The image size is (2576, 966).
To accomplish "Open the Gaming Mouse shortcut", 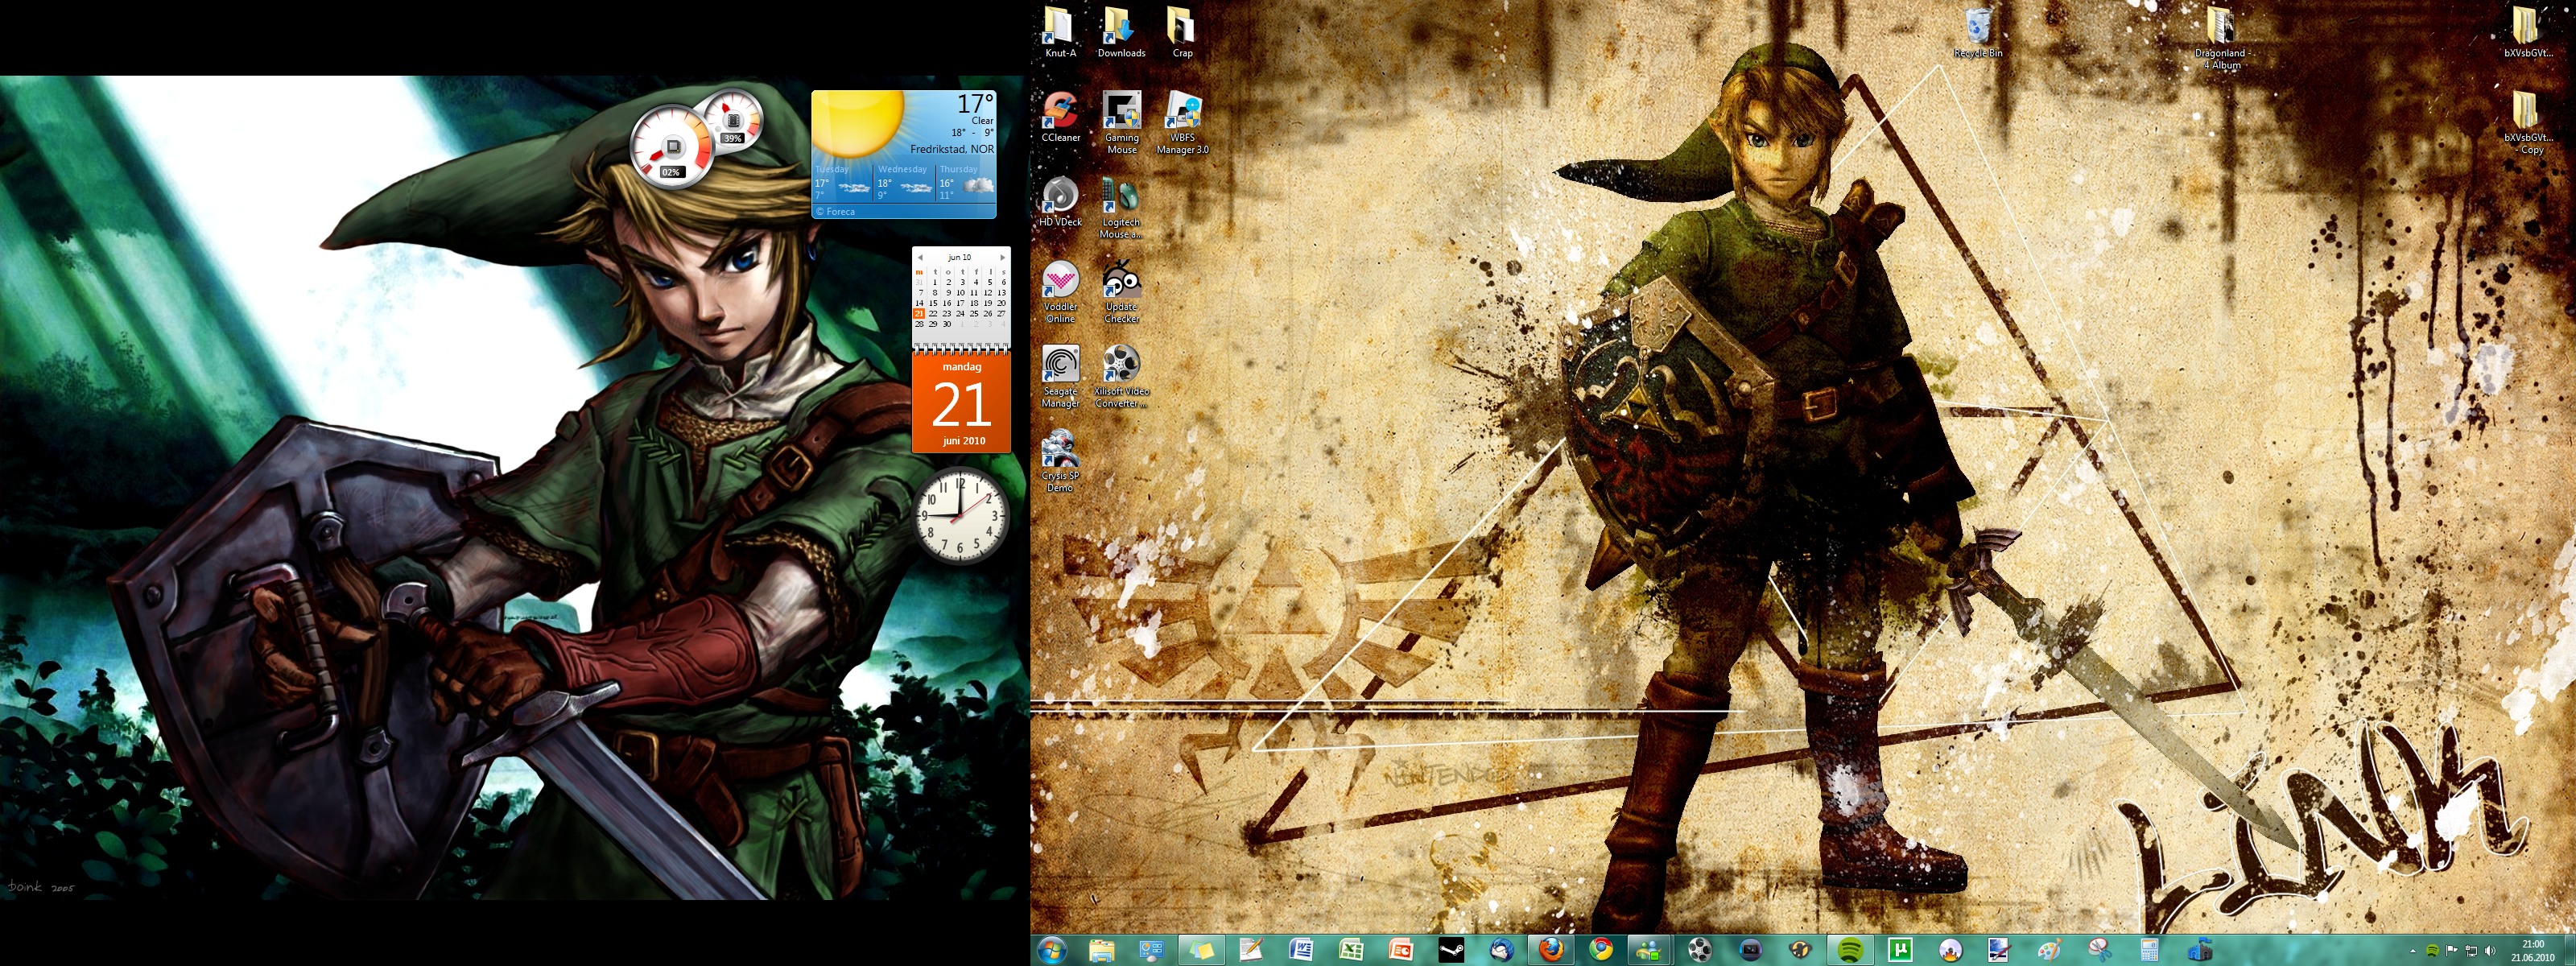I will [1121, 123].
